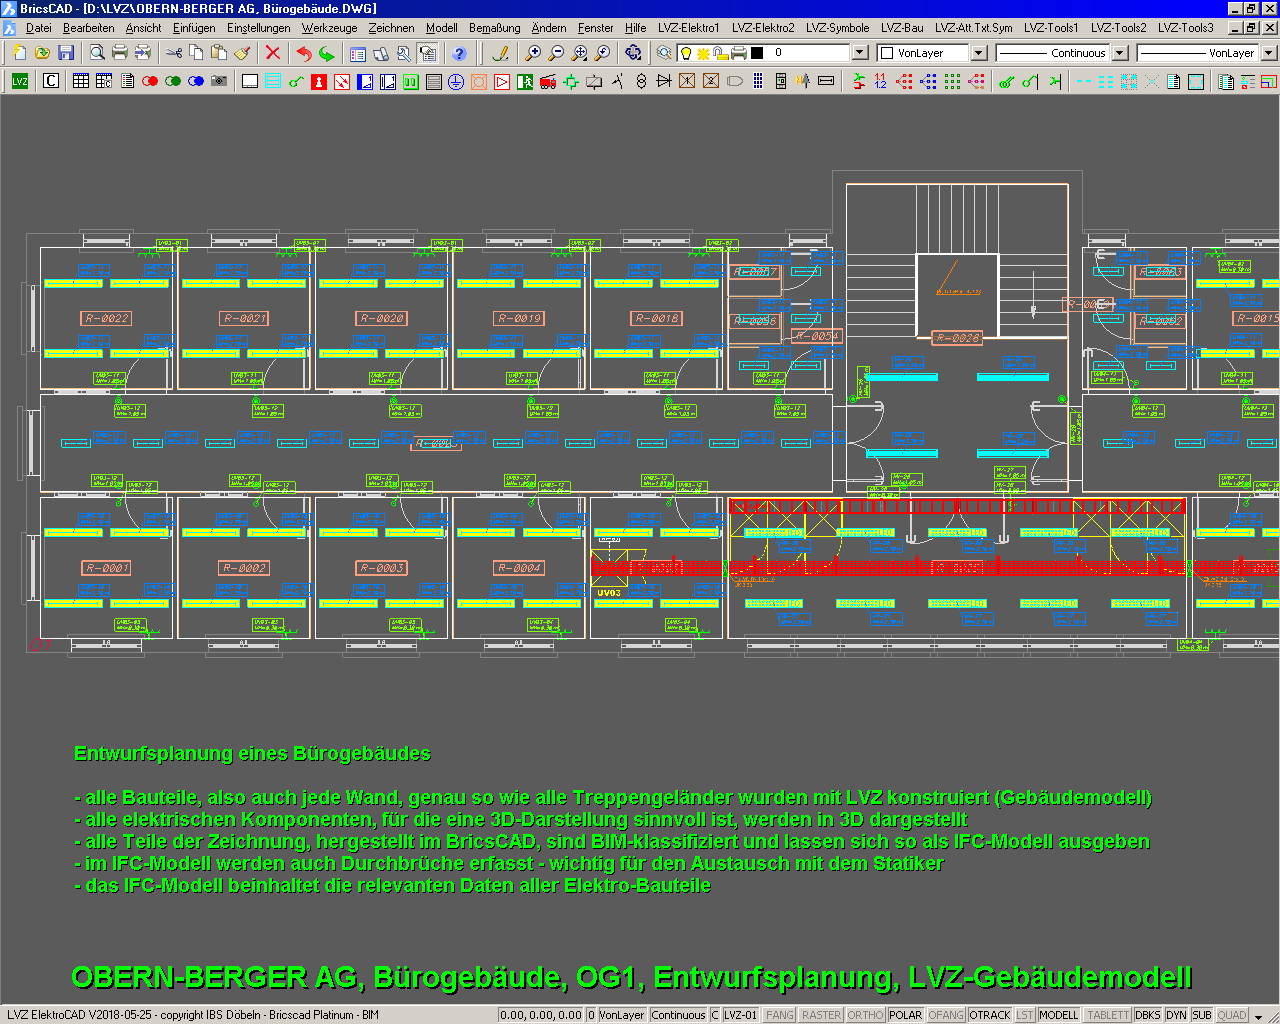Click the black layer color swatch

757,53
